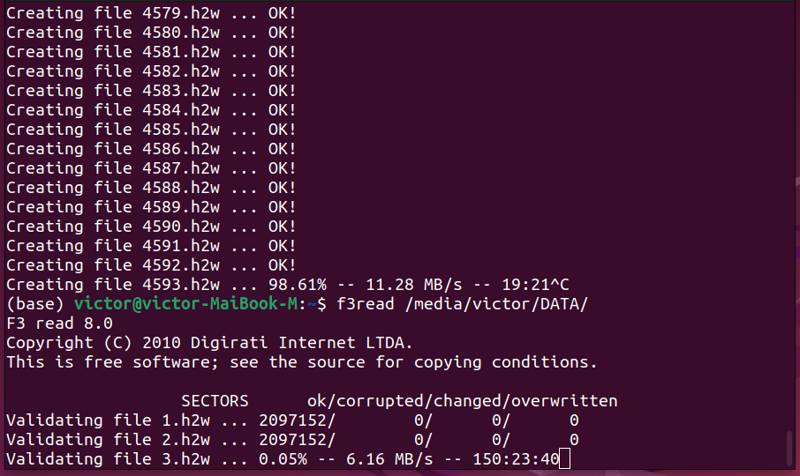
Task: Click the F3 read 8.0 version line
Action: click(x=59, y=323)
